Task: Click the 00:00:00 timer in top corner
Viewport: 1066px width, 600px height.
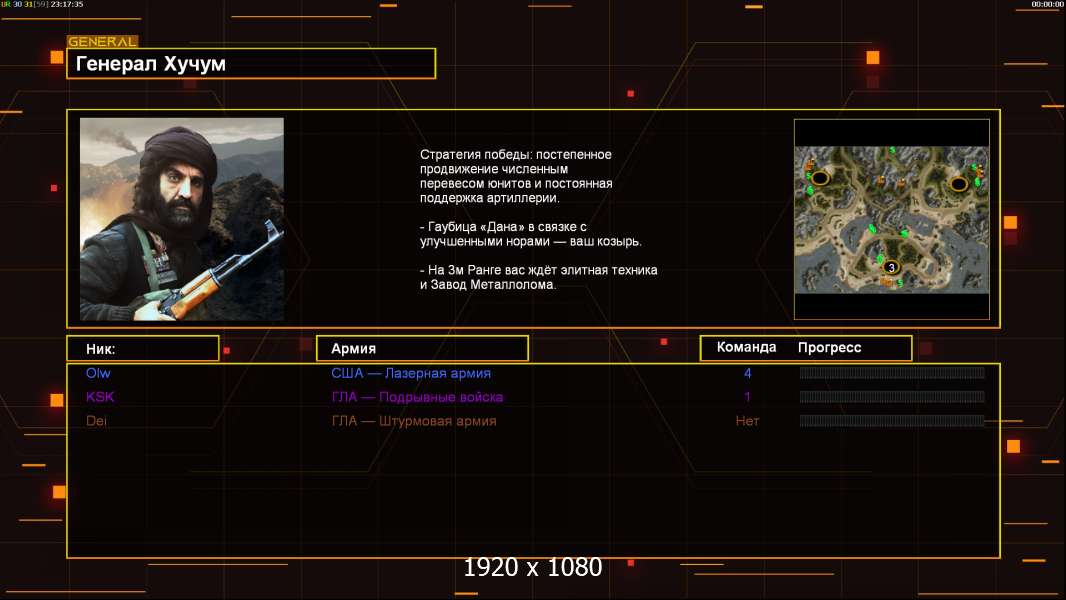Action: click(x=1048, y=4)
